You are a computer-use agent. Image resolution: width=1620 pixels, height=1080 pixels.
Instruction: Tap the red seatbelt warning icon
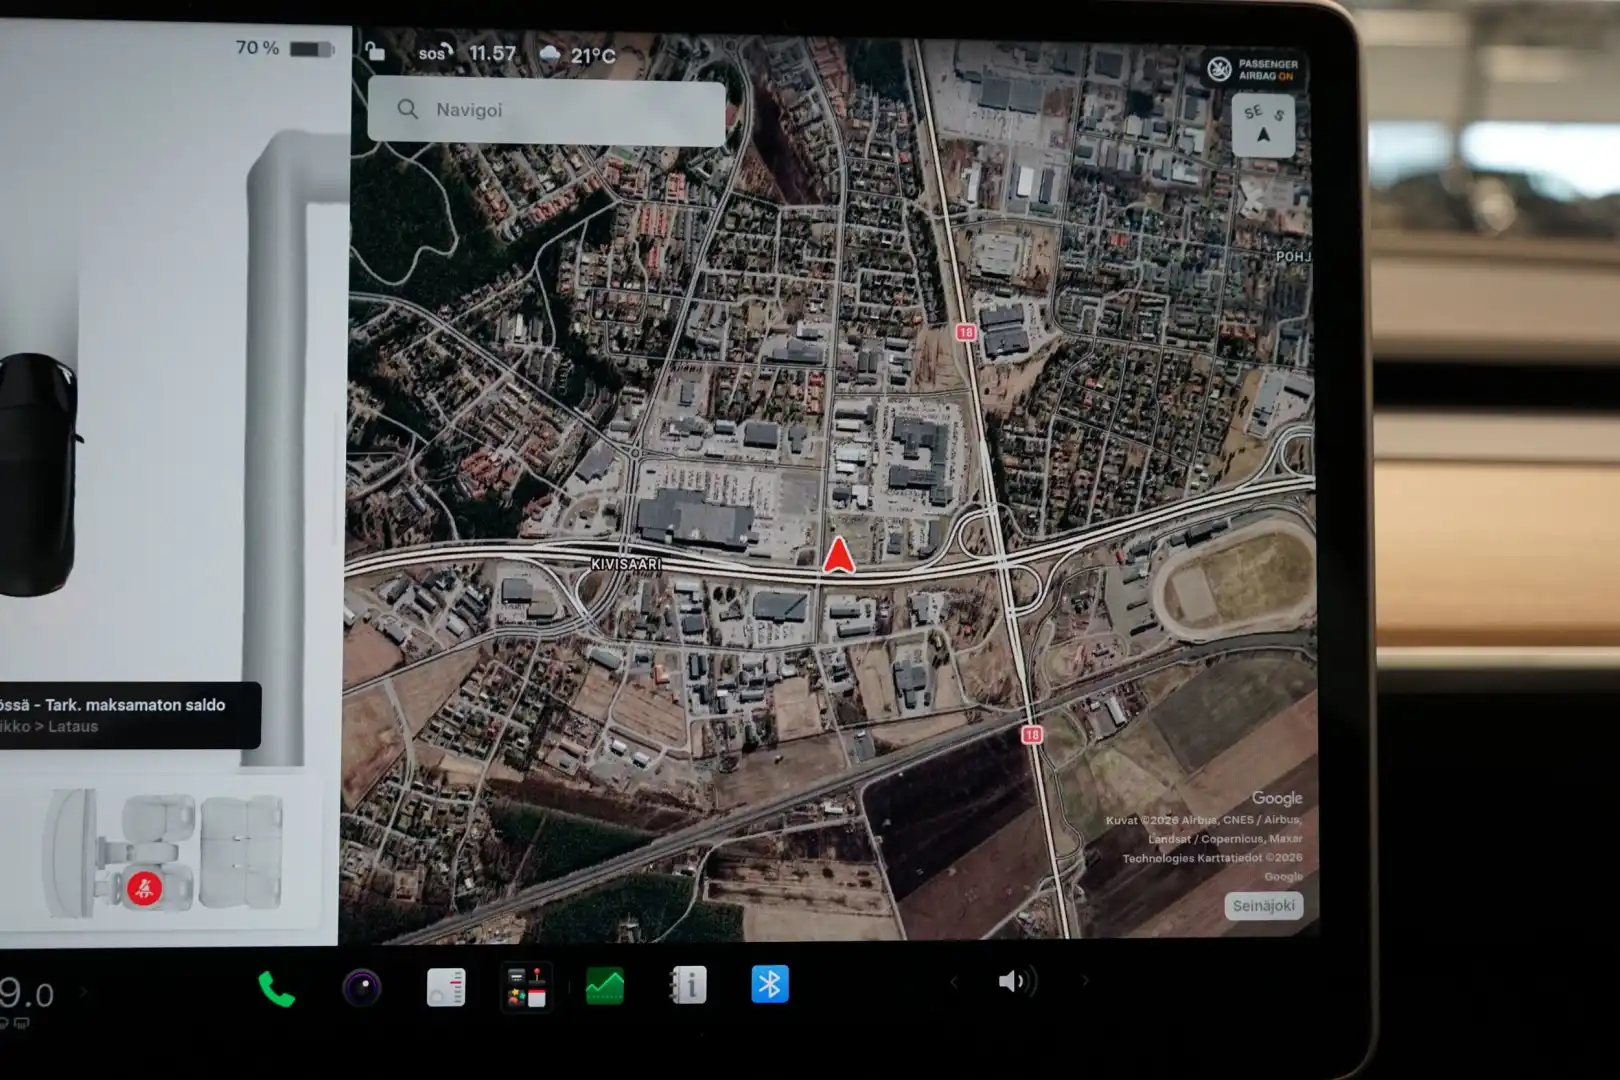(x=144, y=888)
